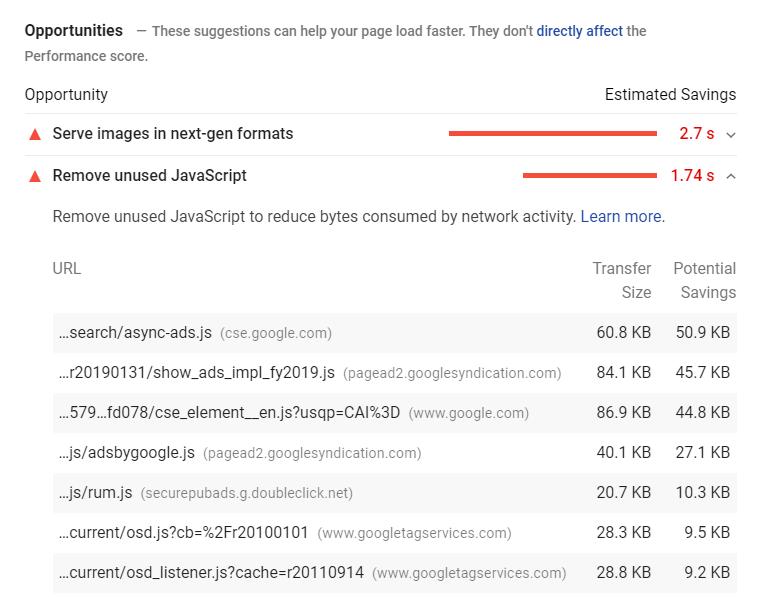Open the rum.js URL
Viewport: 769px width, 603px height.
tap(96, 493)
